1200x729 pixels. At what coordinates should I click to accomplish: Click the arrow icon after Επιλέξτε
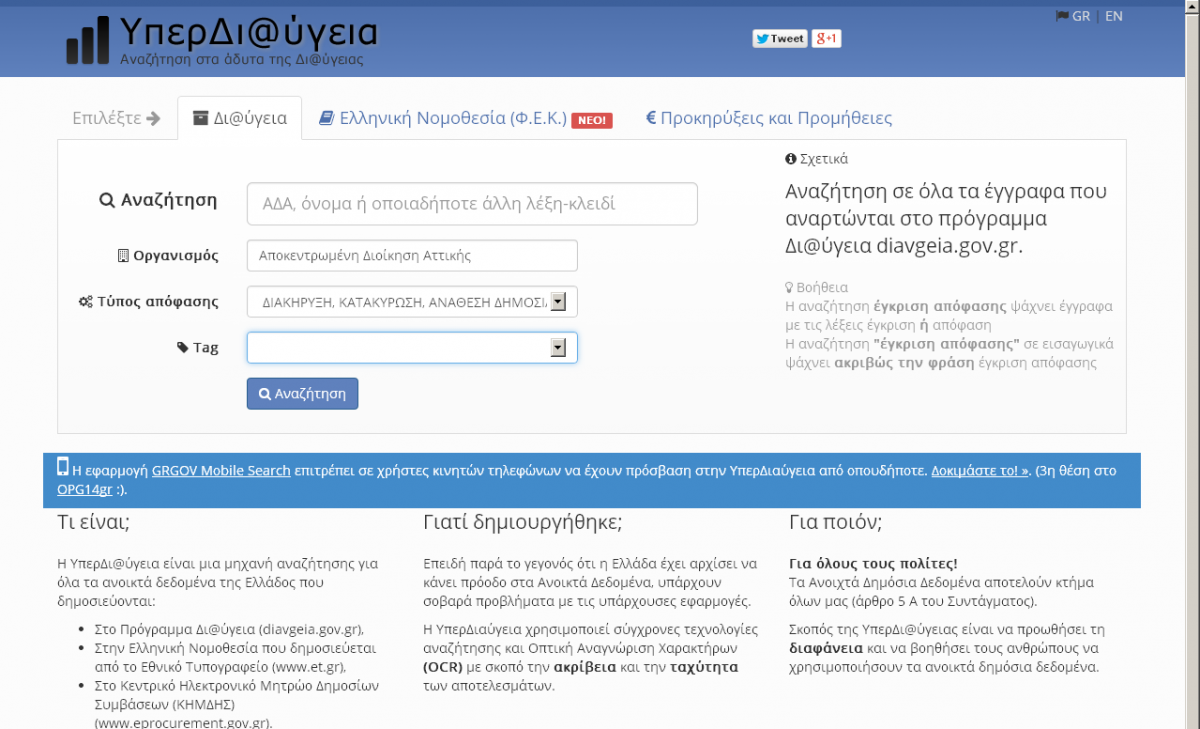(153, 118)
